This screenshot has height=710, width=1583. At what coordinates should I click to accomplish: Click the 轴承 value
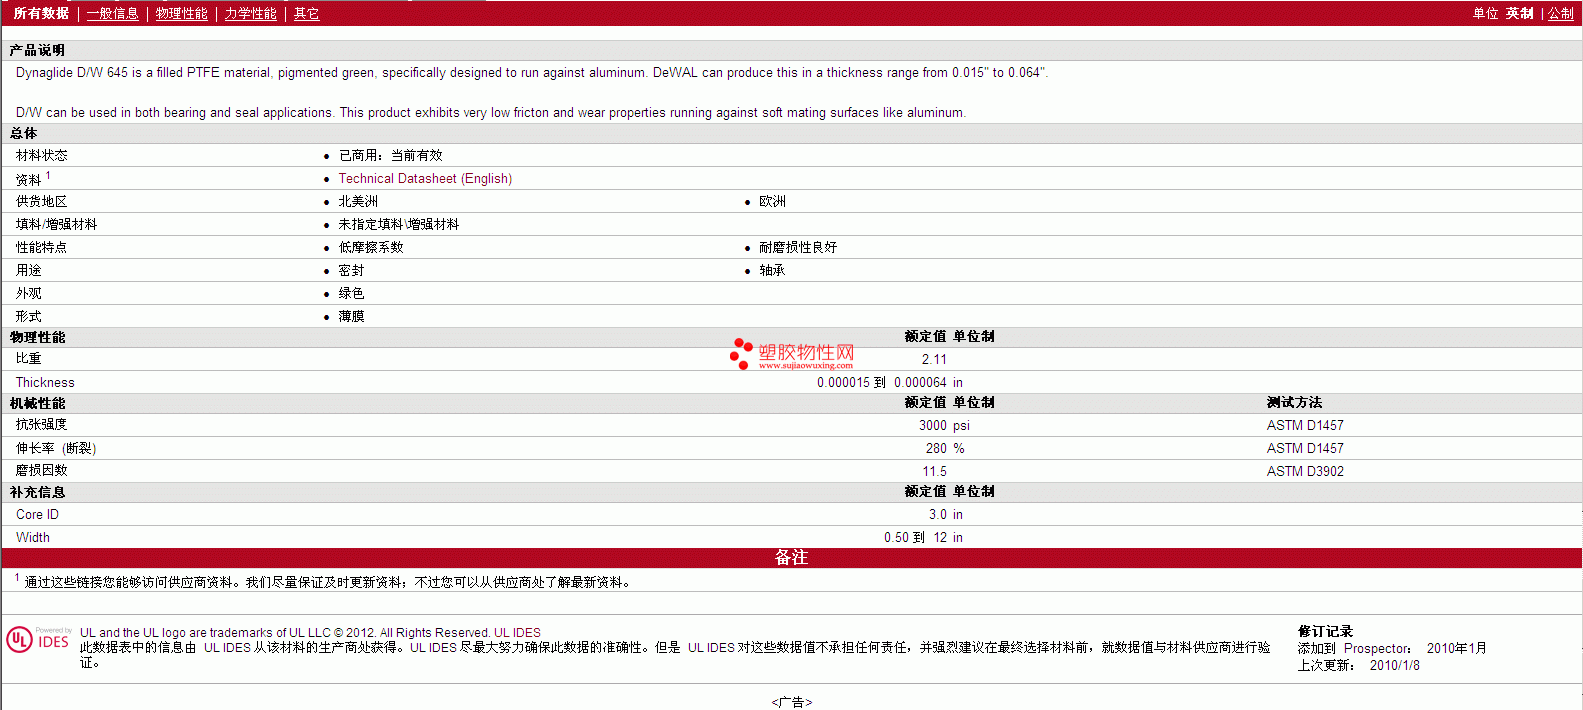click(772, 270)
